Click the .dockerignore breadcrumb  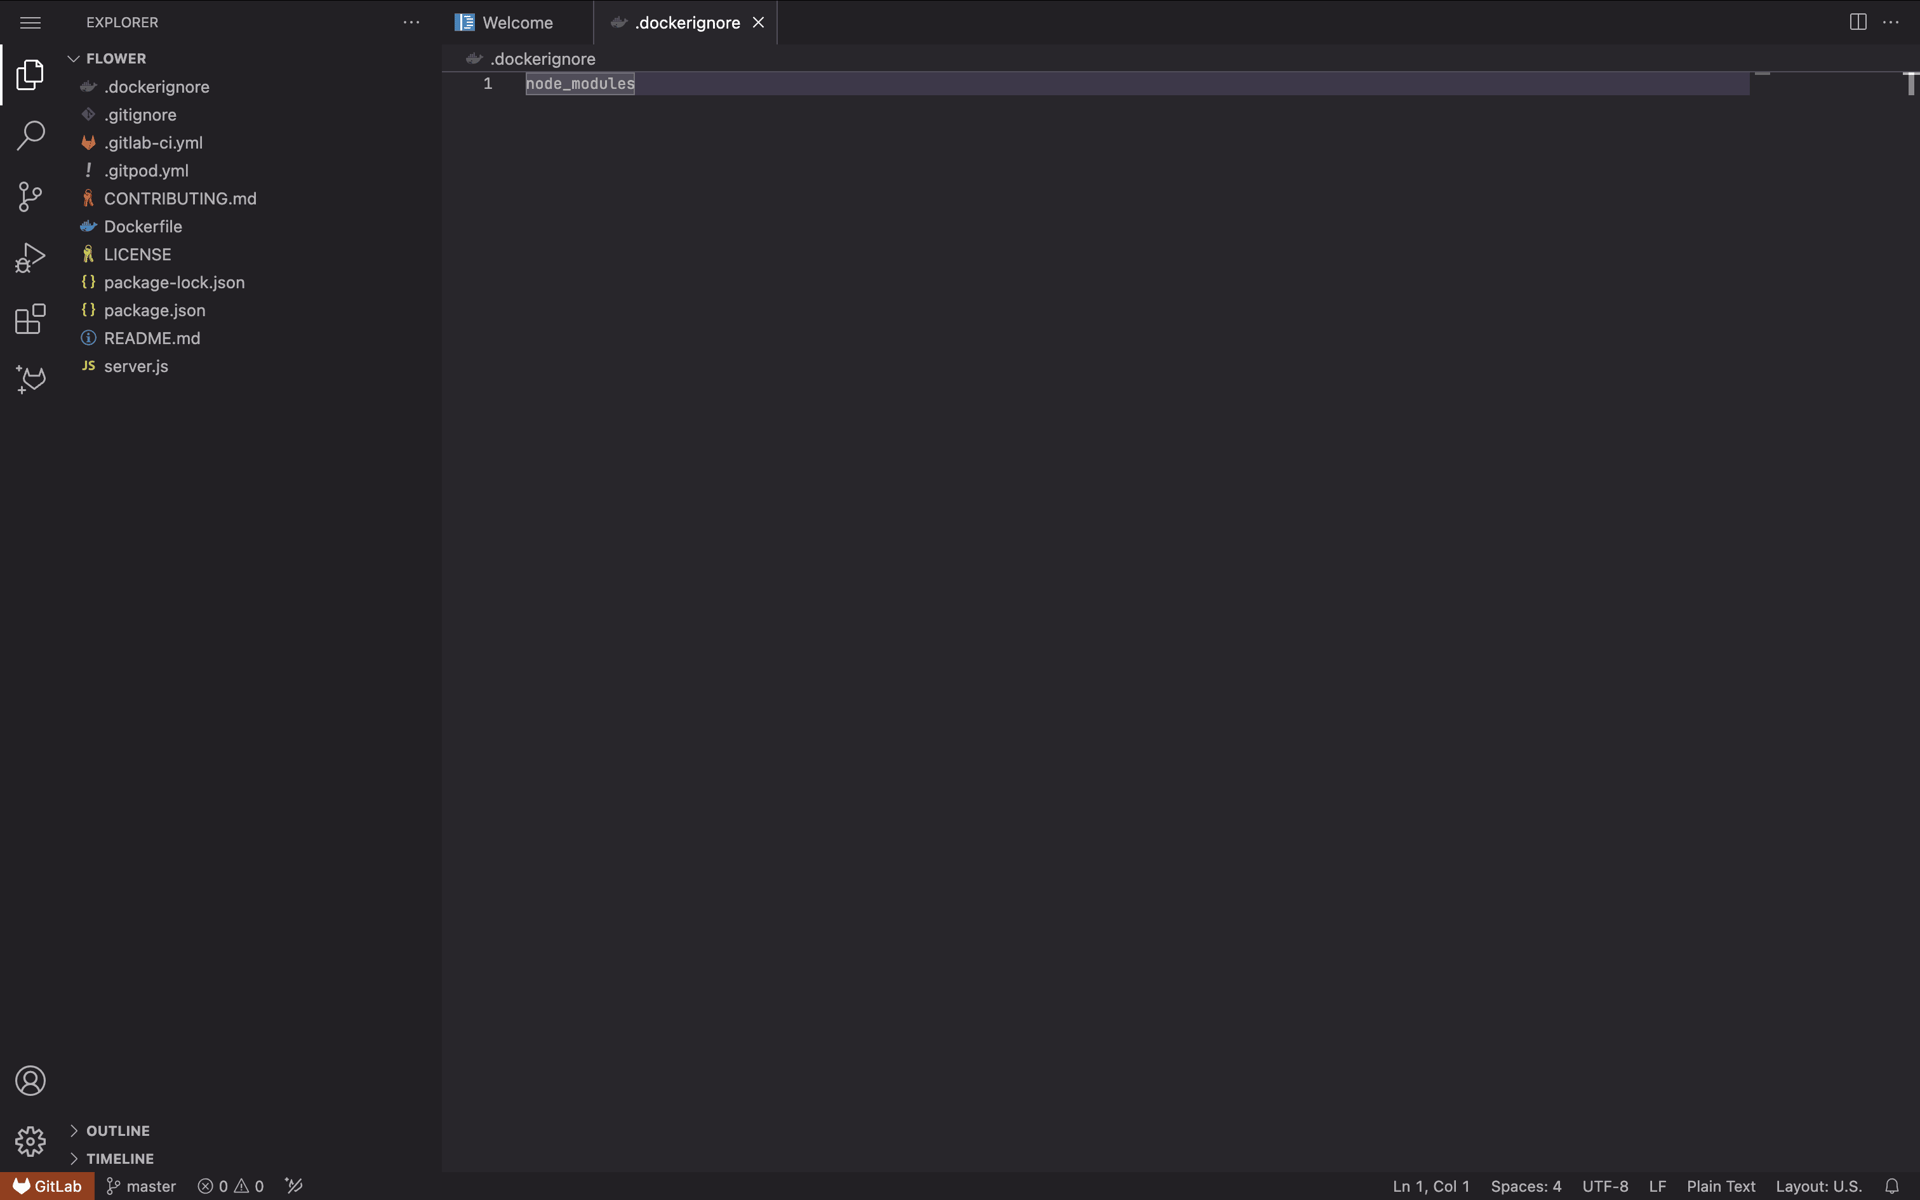pyautogui.click(x=542, y=59)
